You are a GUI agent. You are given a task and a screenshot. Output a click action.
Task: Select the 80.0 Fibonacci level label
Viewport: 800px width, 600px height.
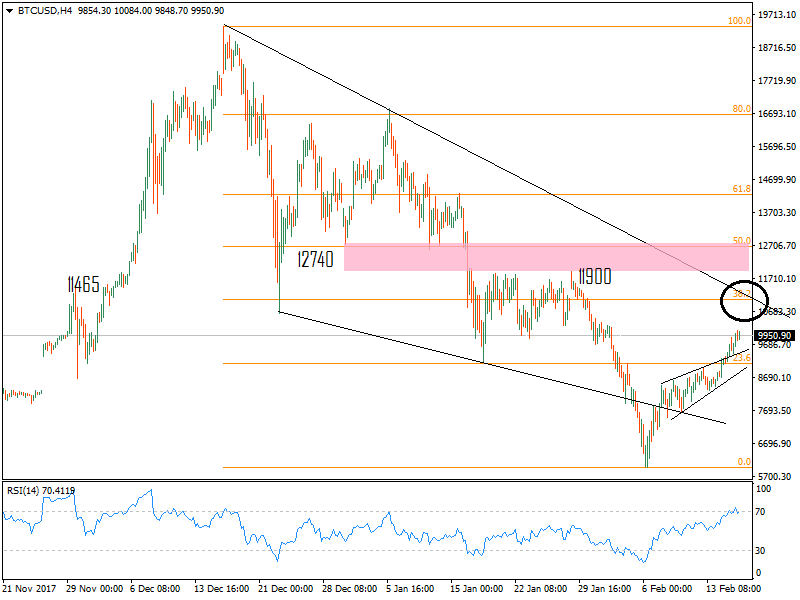click(741, 109)
